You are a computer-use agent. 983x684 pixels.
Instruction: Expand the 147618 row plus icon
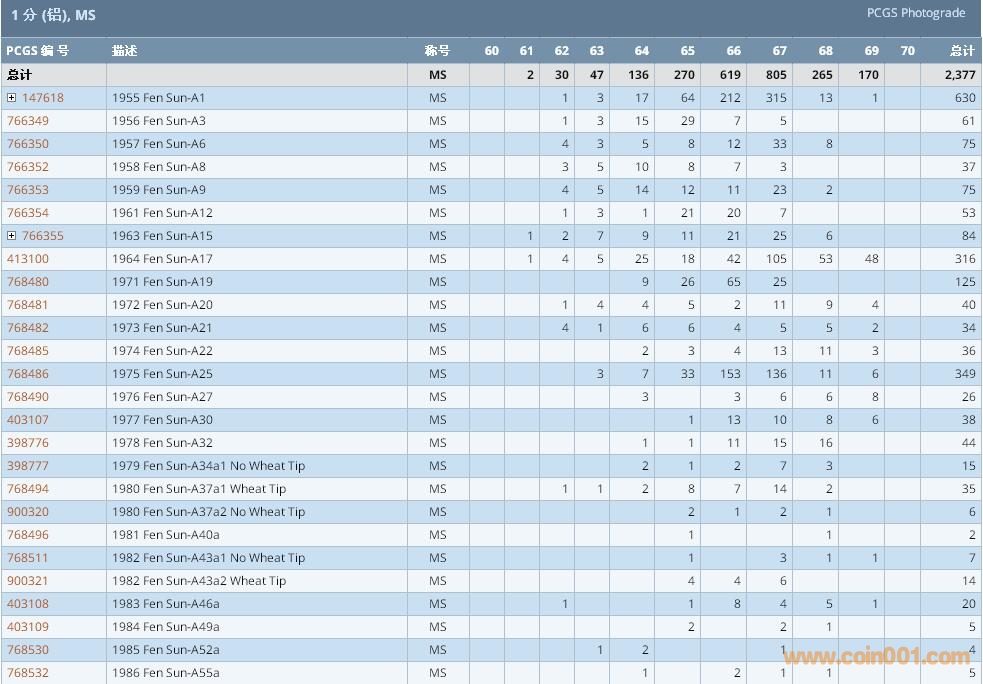coord(12,98)
